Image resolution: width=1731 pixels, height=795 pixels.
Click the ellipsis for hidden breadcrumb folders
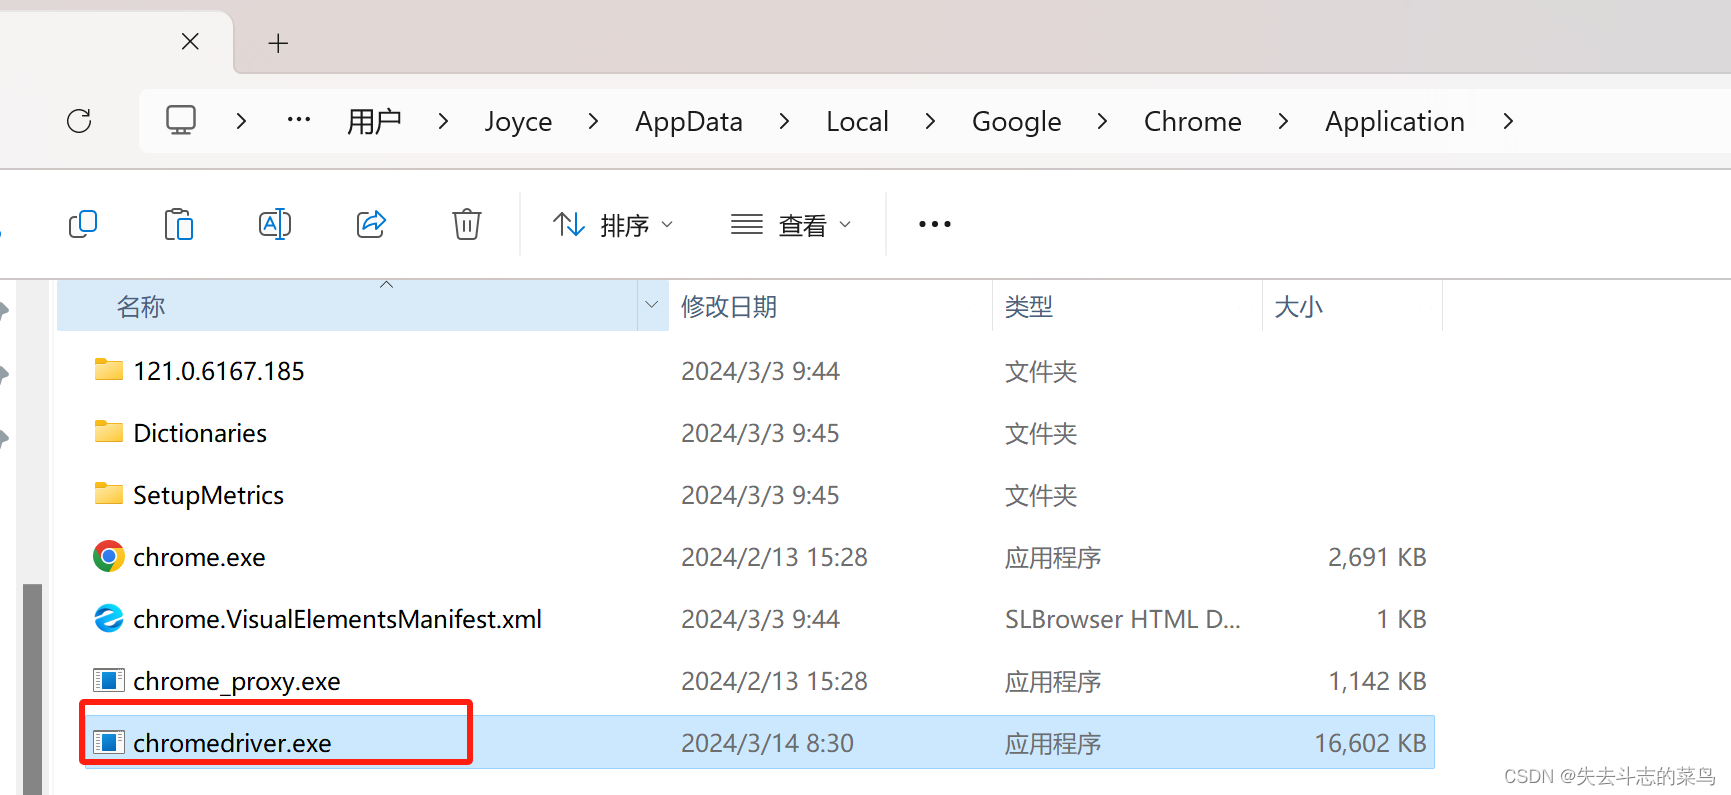pyautogui.click(x=298, y=120)
